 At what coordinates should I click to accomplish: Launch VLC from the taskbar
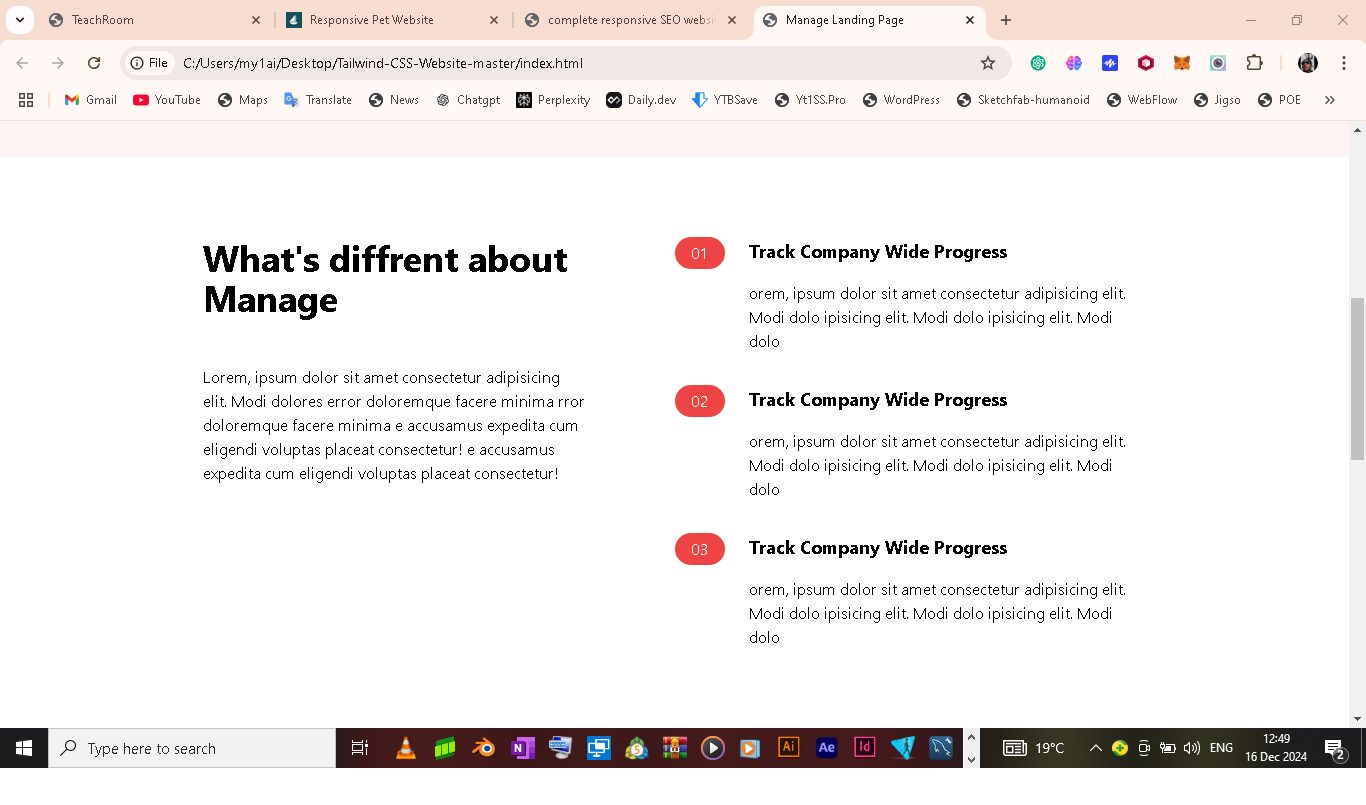406,748
